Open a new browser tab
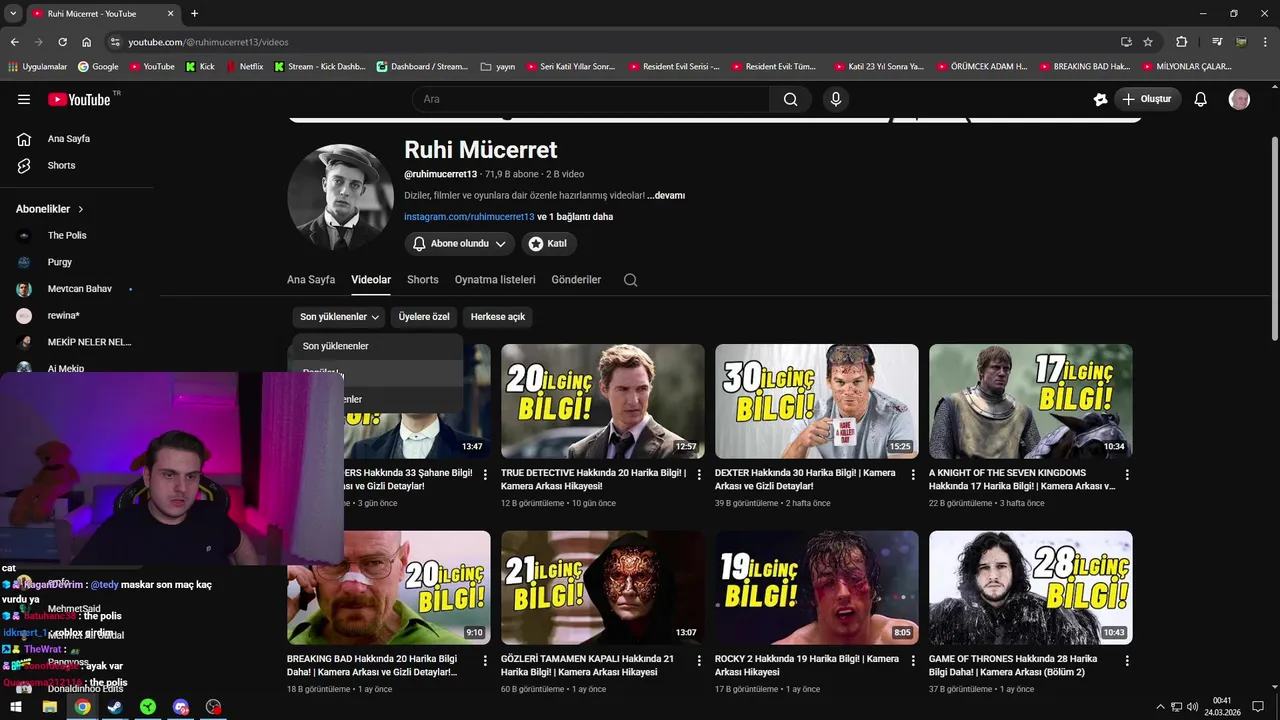This screenshot has width=1280, height=720. [194, 13]
